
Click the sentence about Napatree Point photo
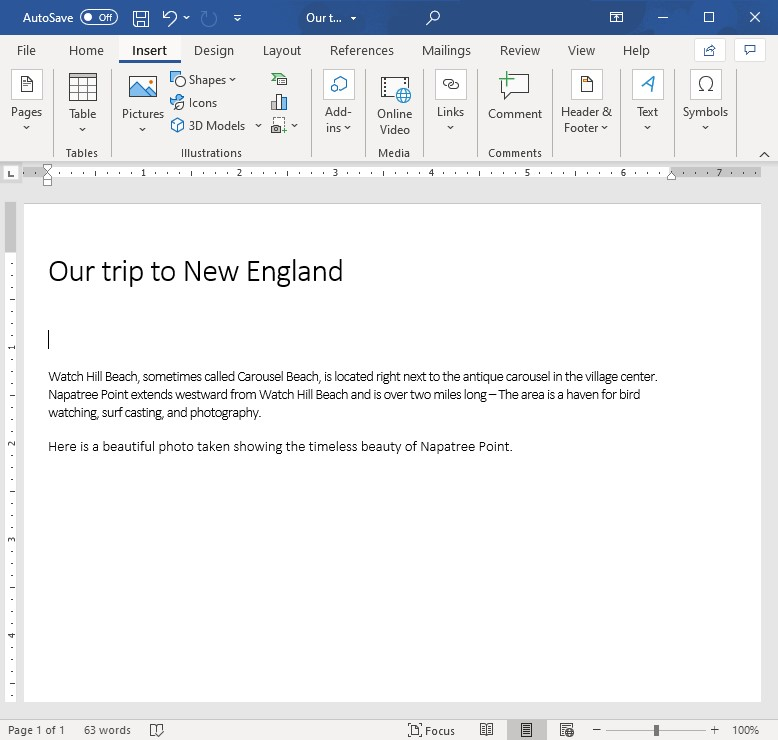click(280, 447)
